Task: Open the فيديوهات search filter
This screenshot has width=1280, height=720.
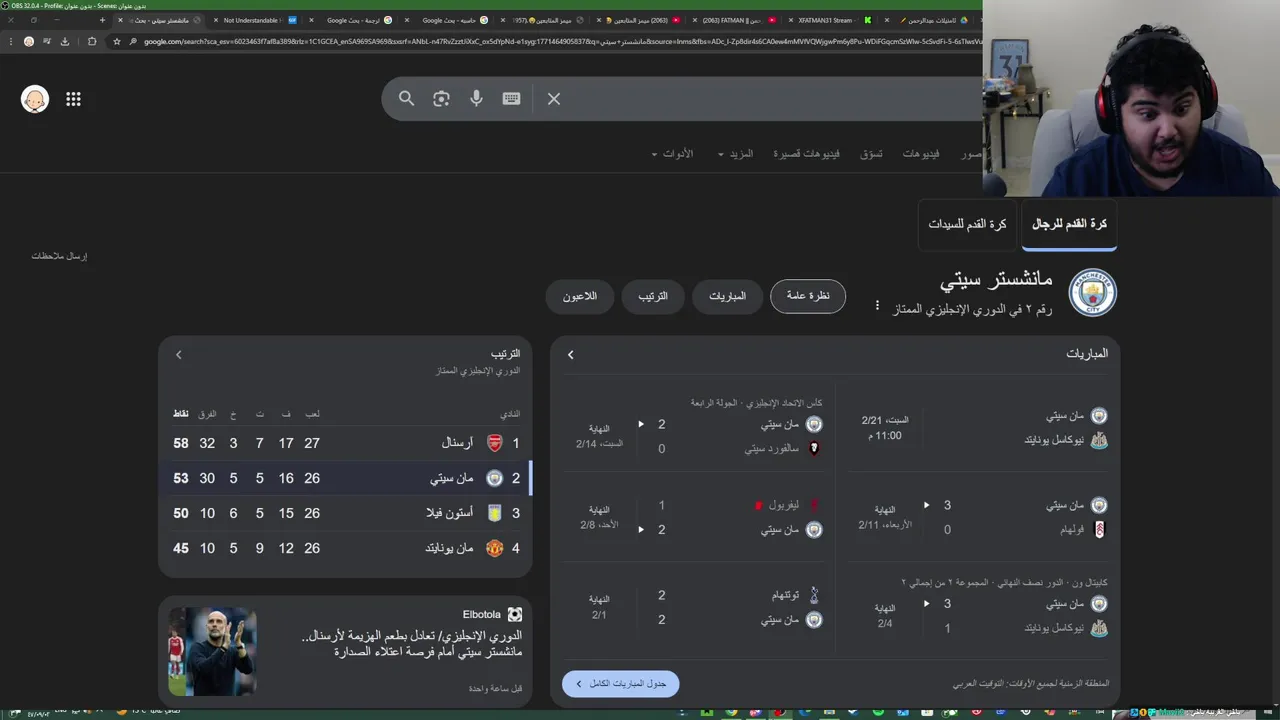Action: (x=921, y=153)
